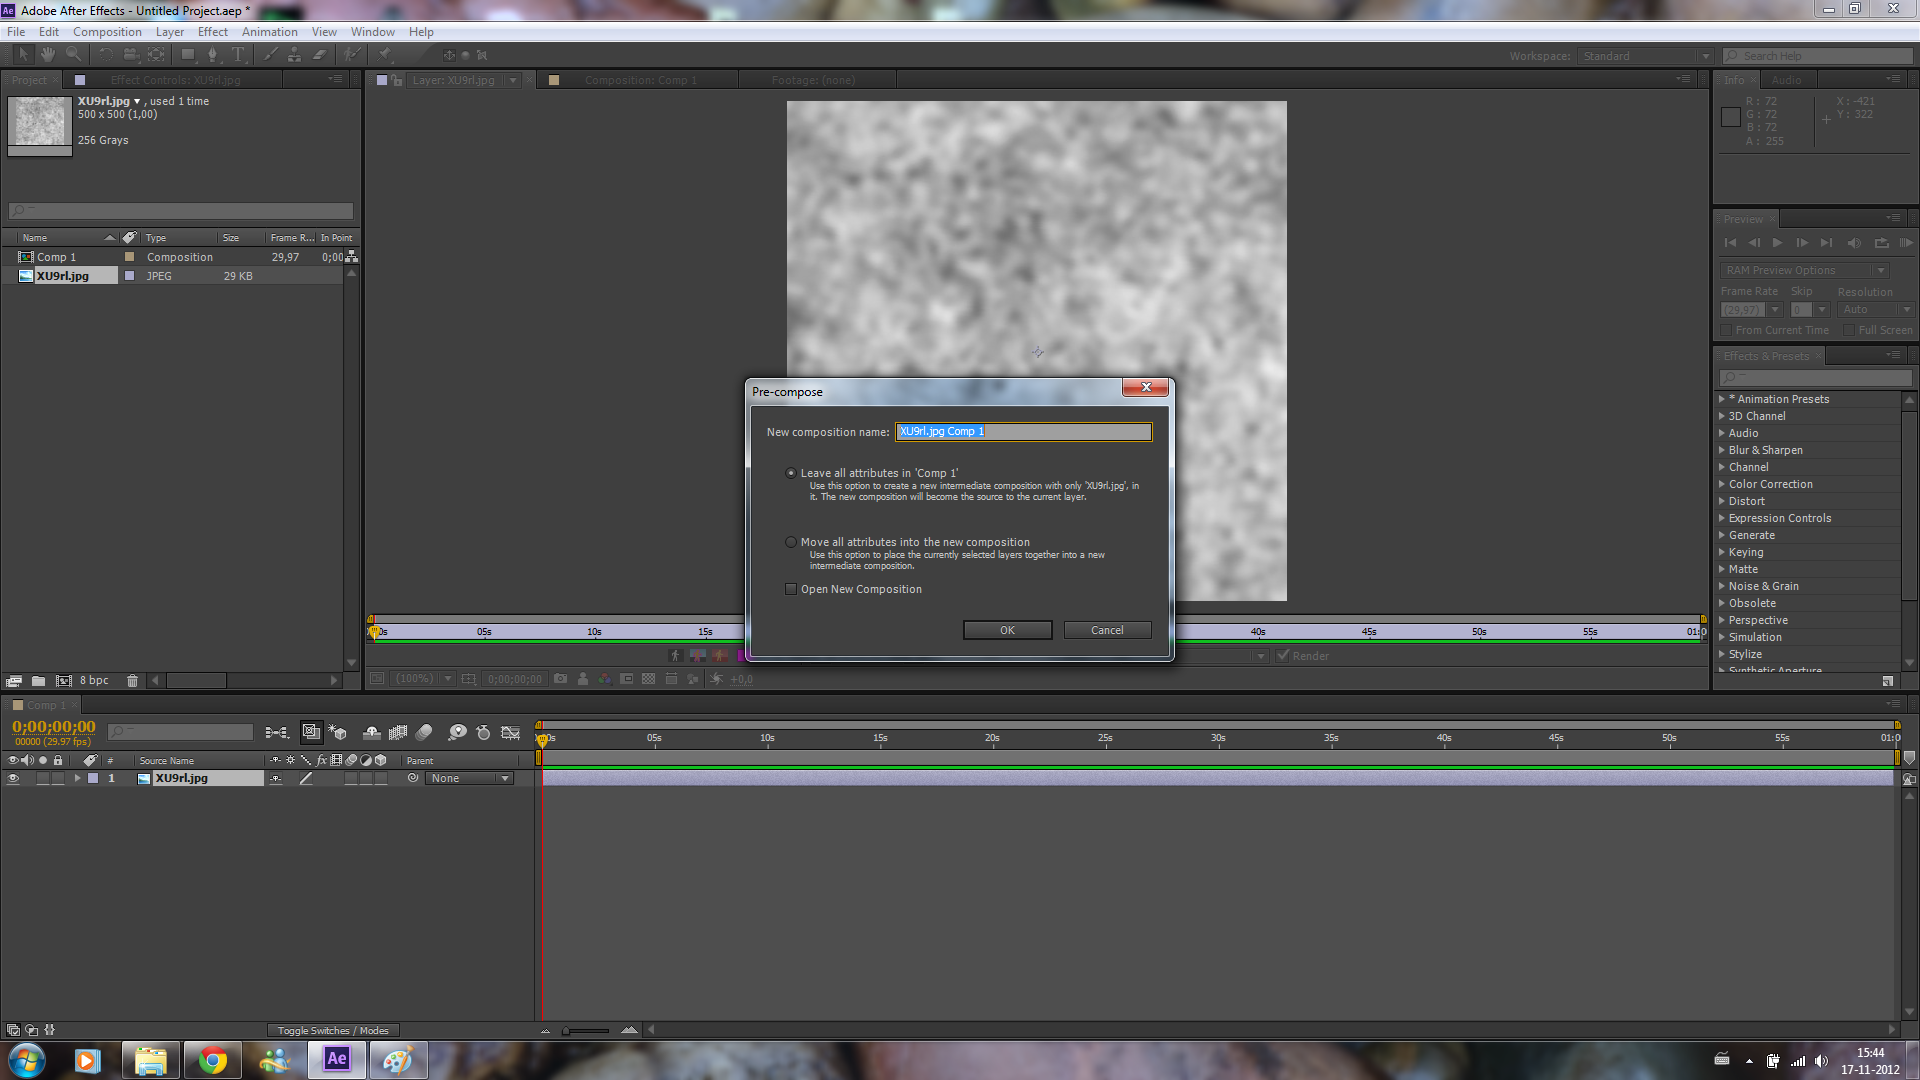The height and width of the screenshot is (1080, 1920).
Task: Click the Loop options button in Preview
Action: click(1881, 243)
